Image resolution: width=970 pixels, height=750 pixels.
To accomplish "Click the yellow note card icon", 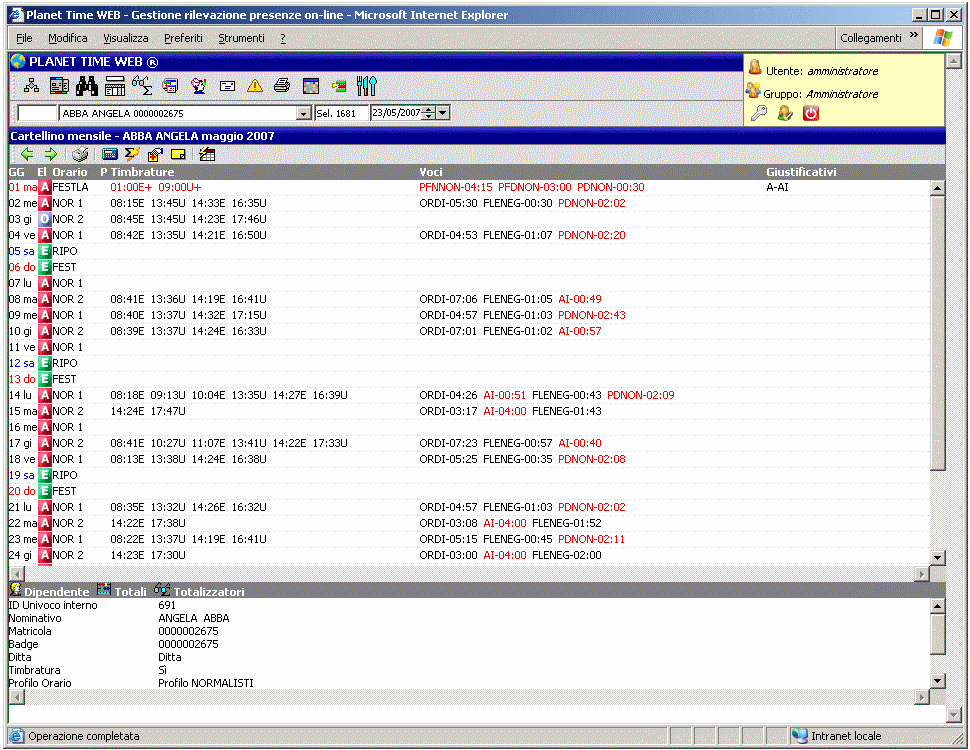I will (x=178, y=154).
